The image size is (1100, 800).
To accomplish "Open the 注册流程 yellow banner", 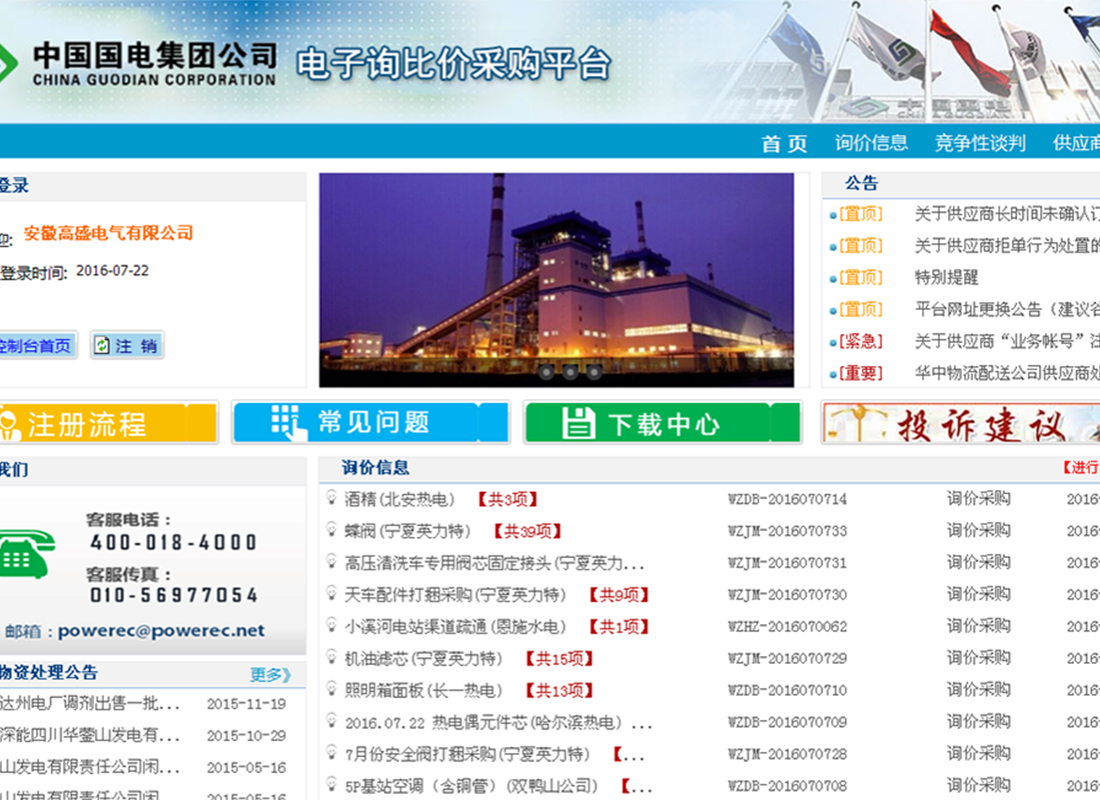I will [108, 422].
